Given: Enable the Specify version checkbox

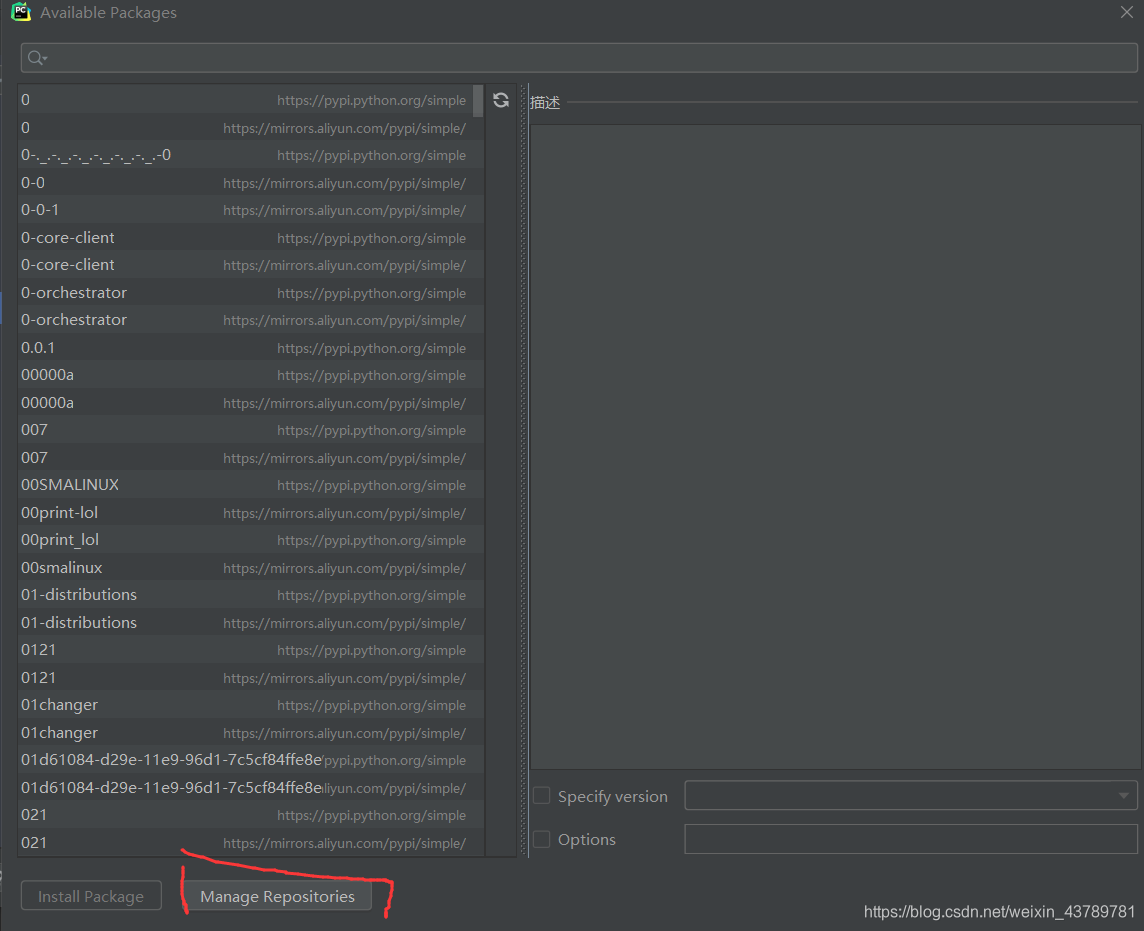Looking at the screenshot, I should point(541,796).
